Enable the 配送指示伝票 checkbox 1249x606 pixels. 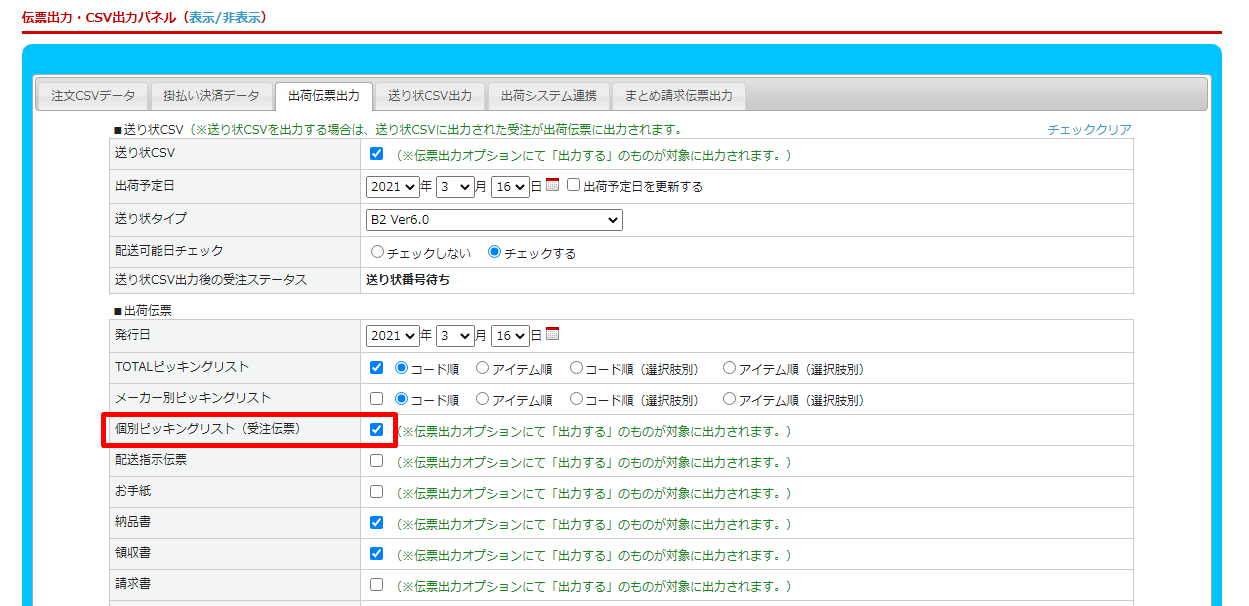pyautogui.click(x=376, y=461)
